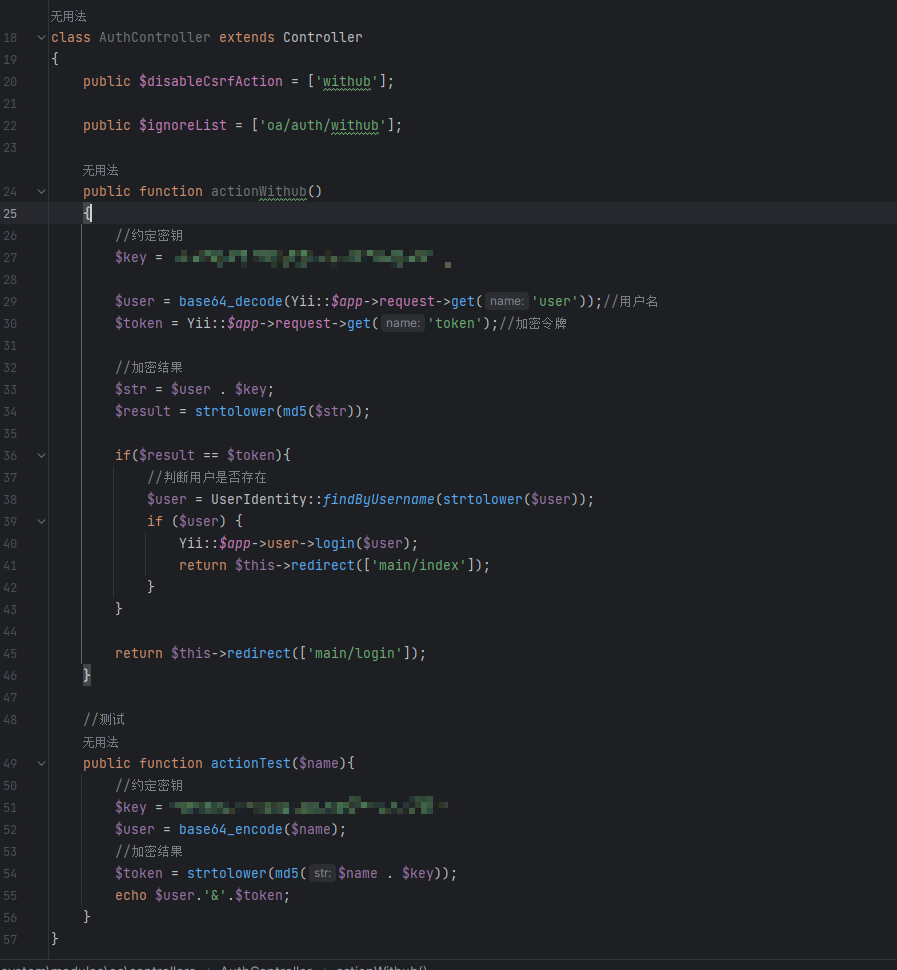Click the base64_encode function call

(231, 829)
